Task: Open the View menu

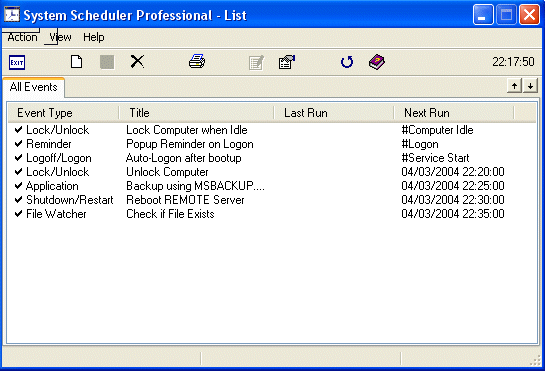Action: [x=60, y=37]
